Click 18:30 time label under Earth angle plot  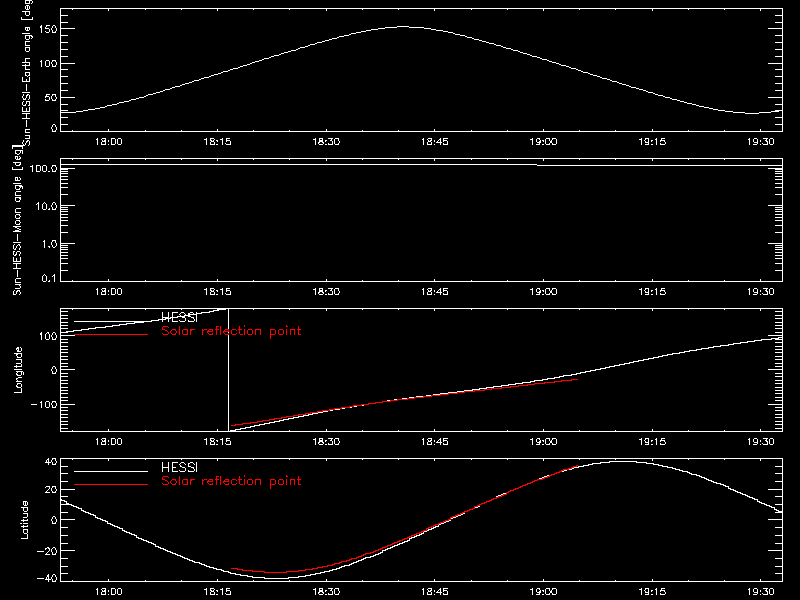tap(326, 142)
